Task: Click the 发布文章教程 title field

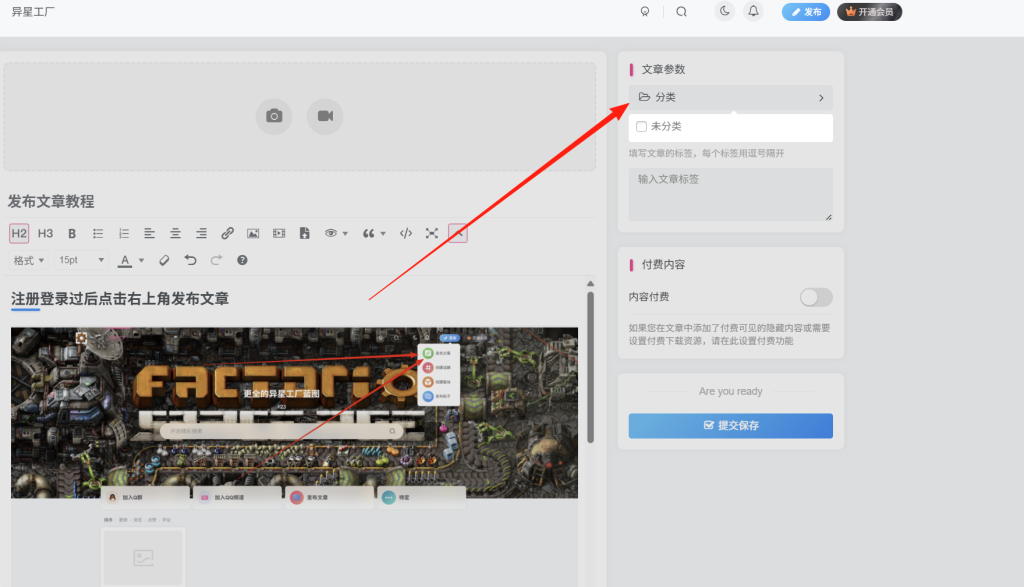Action: coord(300,201)
